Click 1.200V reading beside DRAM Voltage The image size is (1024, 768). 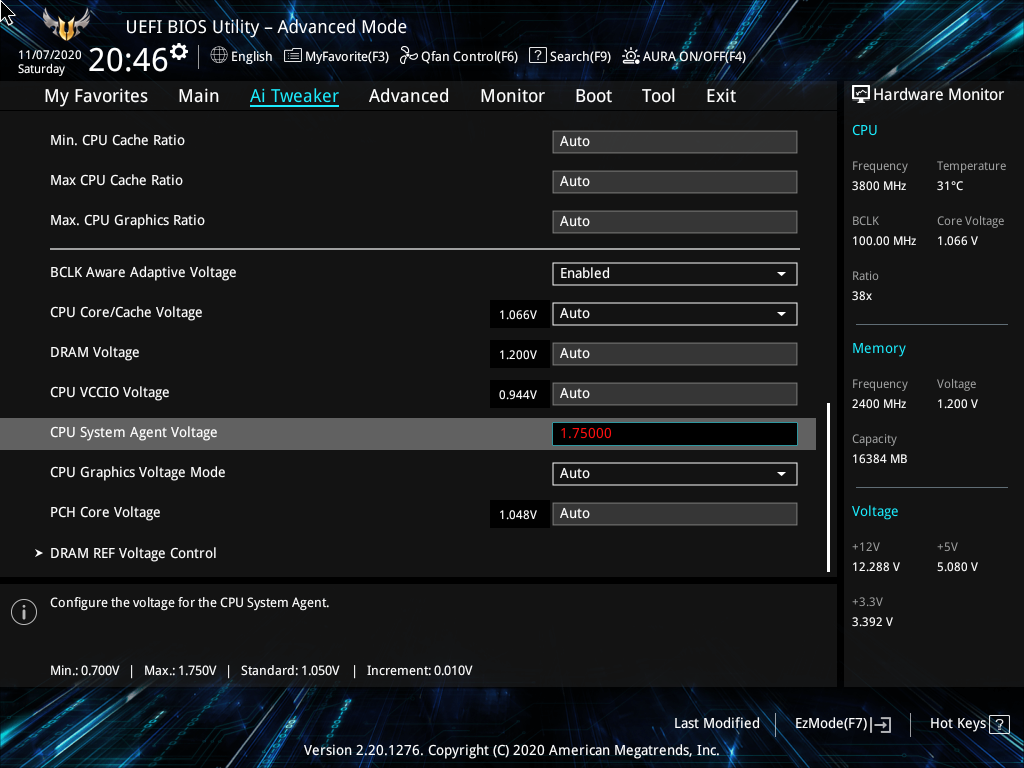click(x=518, y=355)
